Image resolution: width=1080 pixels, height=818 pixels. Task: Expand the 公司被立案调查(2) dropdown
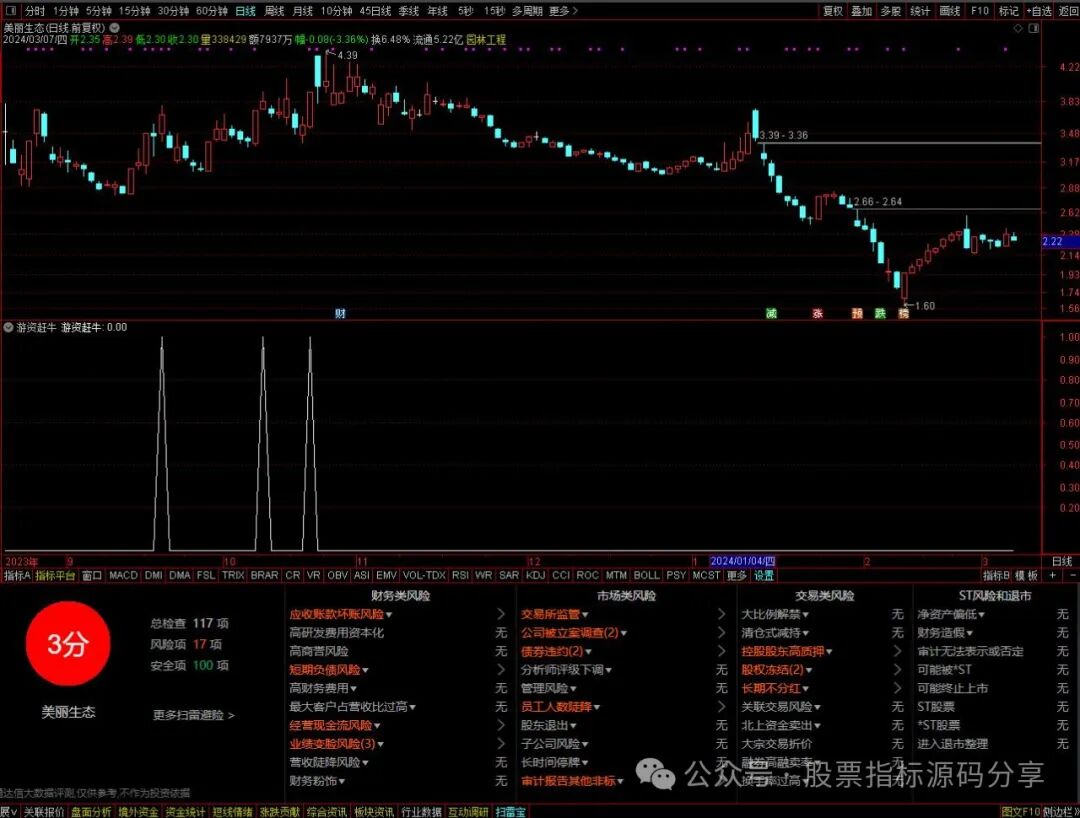623,633
